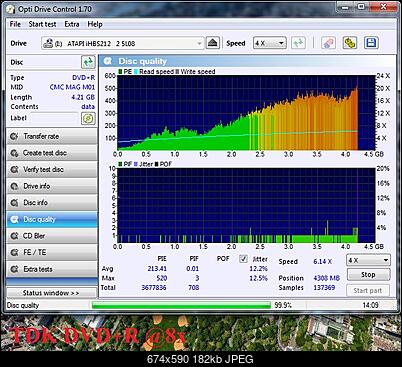Screen dimensions: 402x367
Task: Click the DVD+R type value
Action: 84,78
